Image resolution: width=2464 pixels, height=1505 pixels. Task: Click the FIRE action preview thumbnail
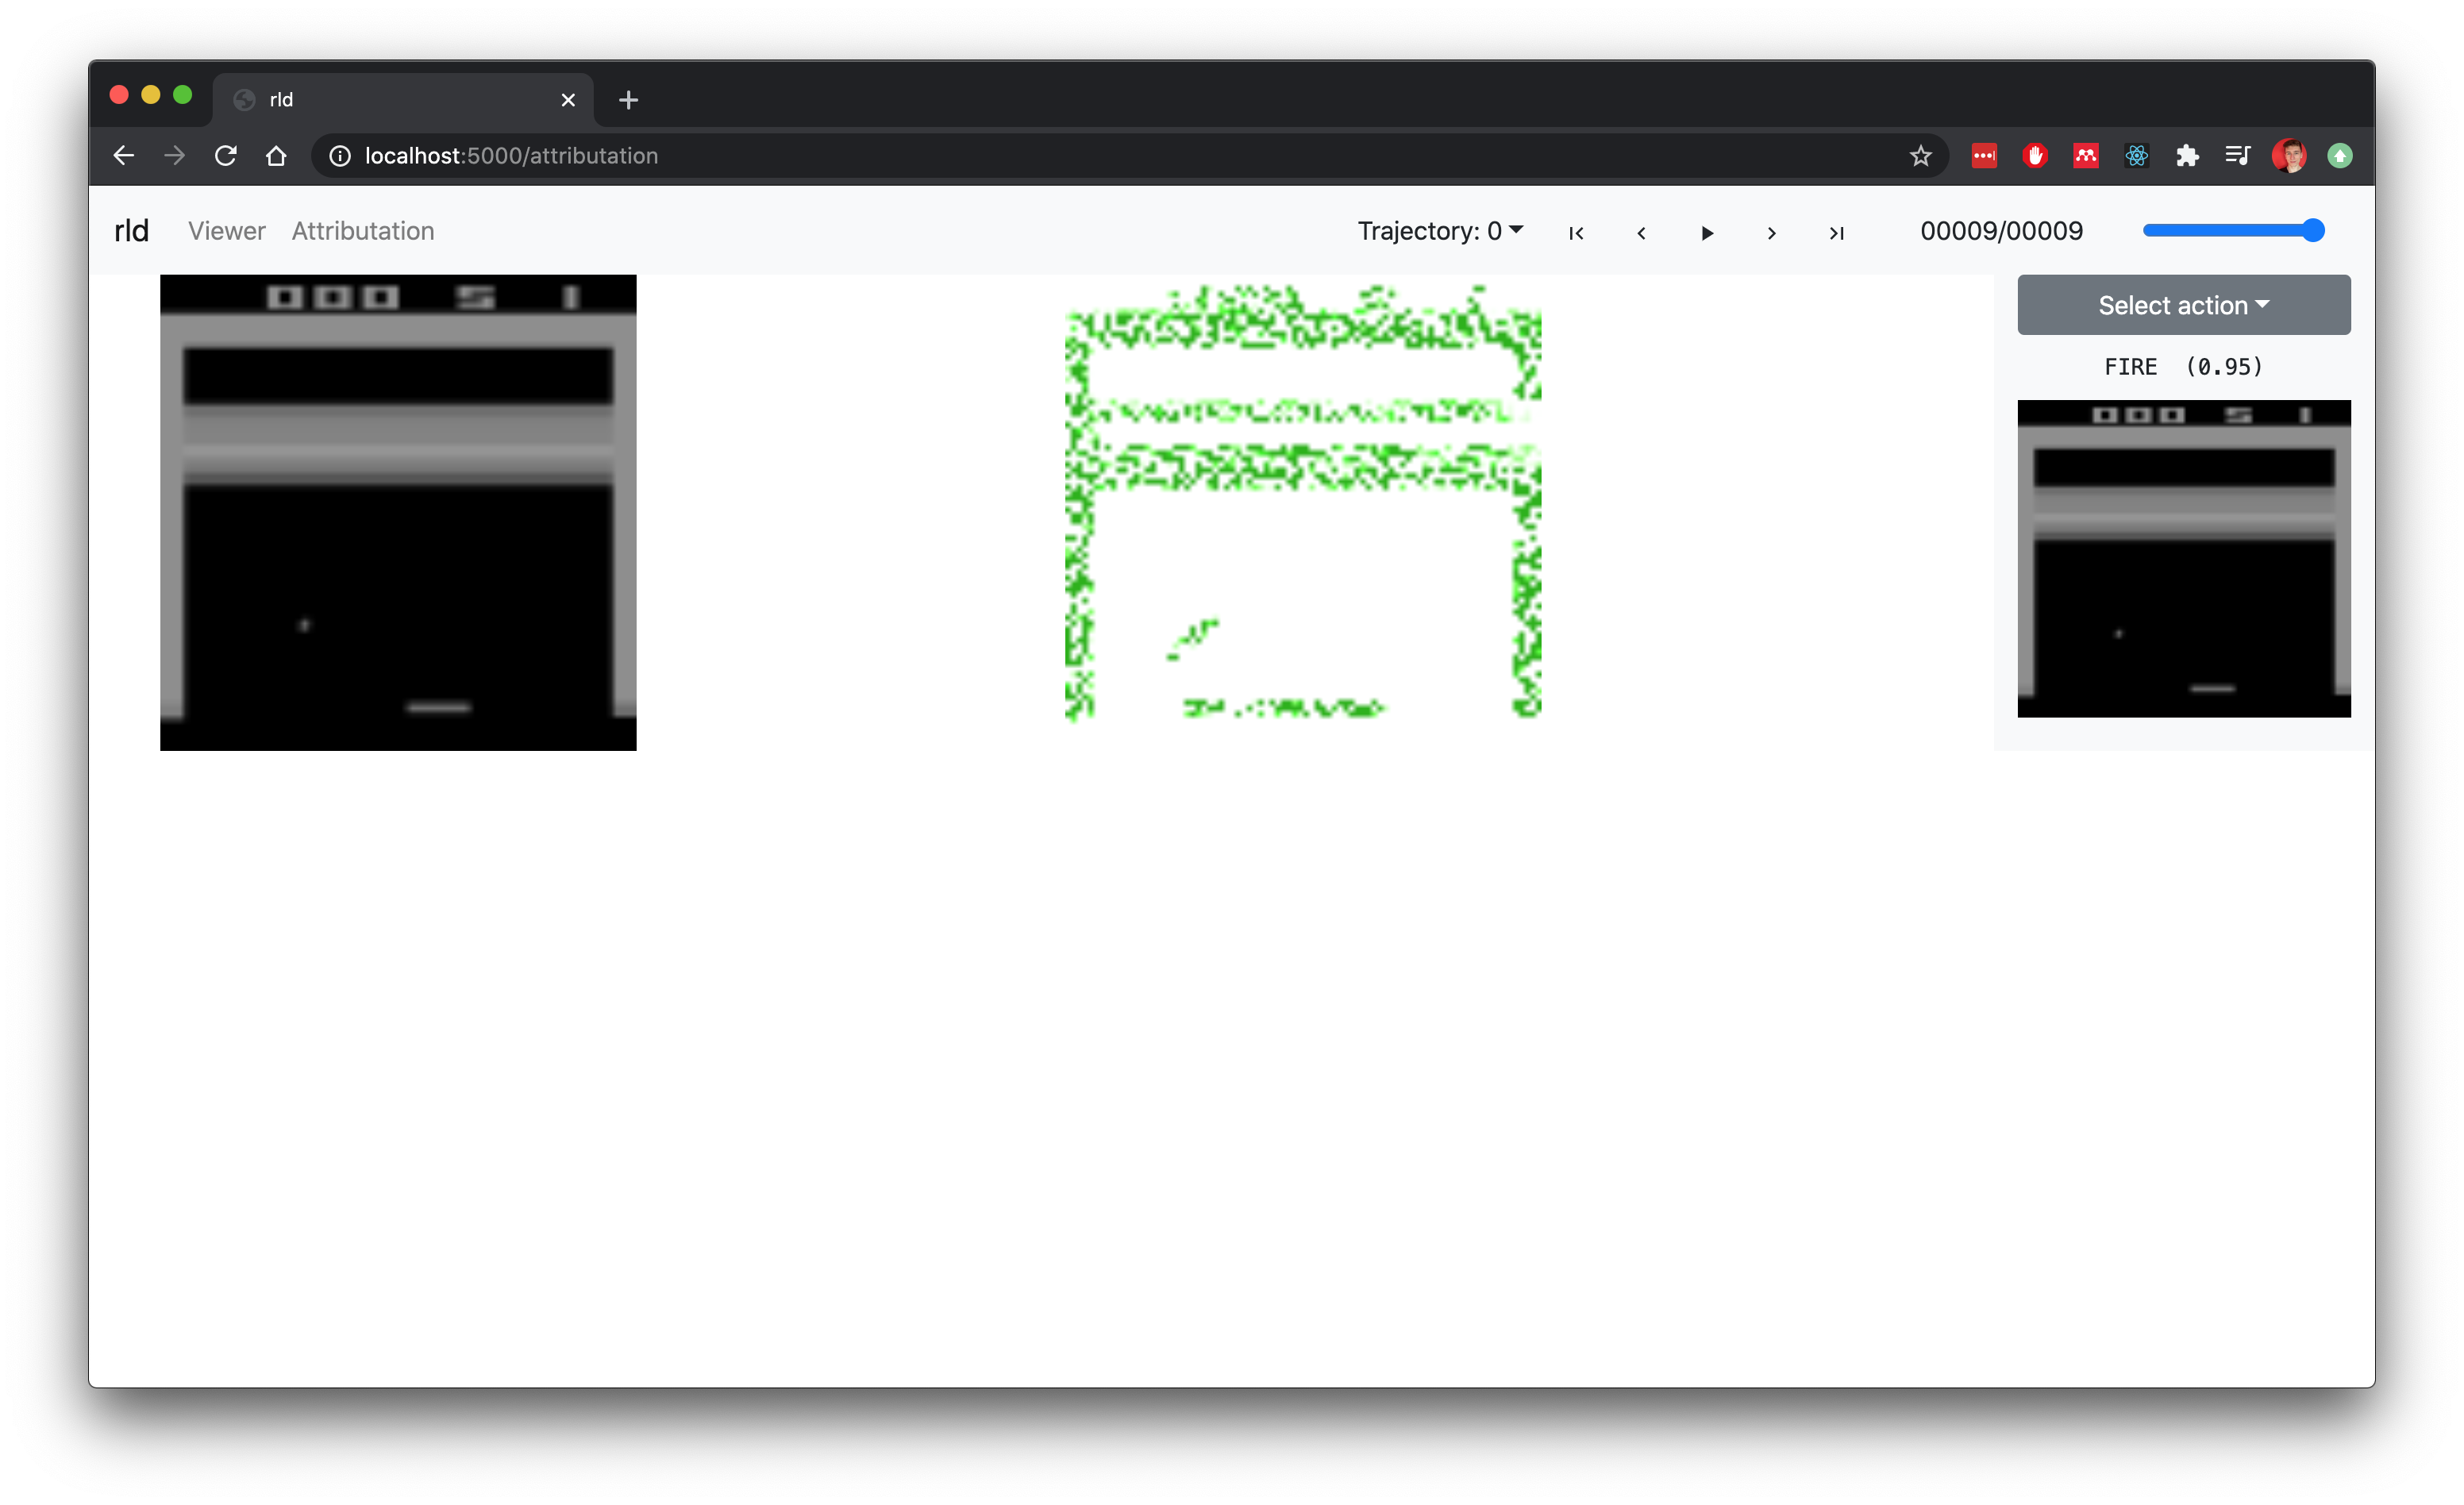click(2183, 558)
